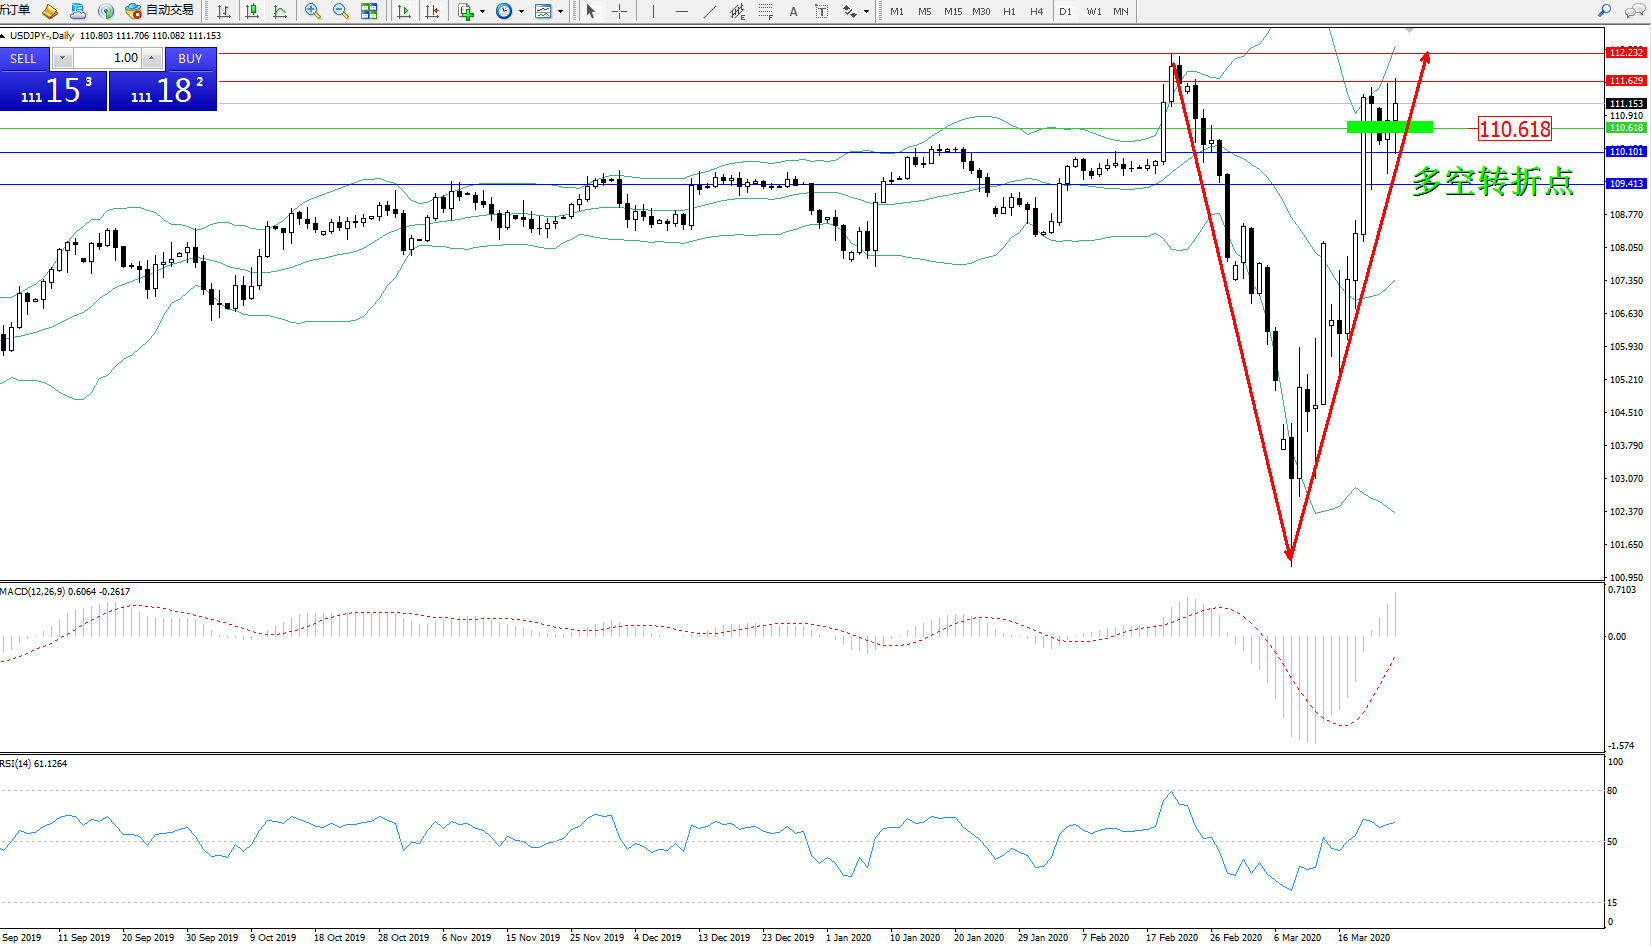1651x946 pixels.
Task: Toggle the 自动交易 auto-trading button
Action: 160,11
